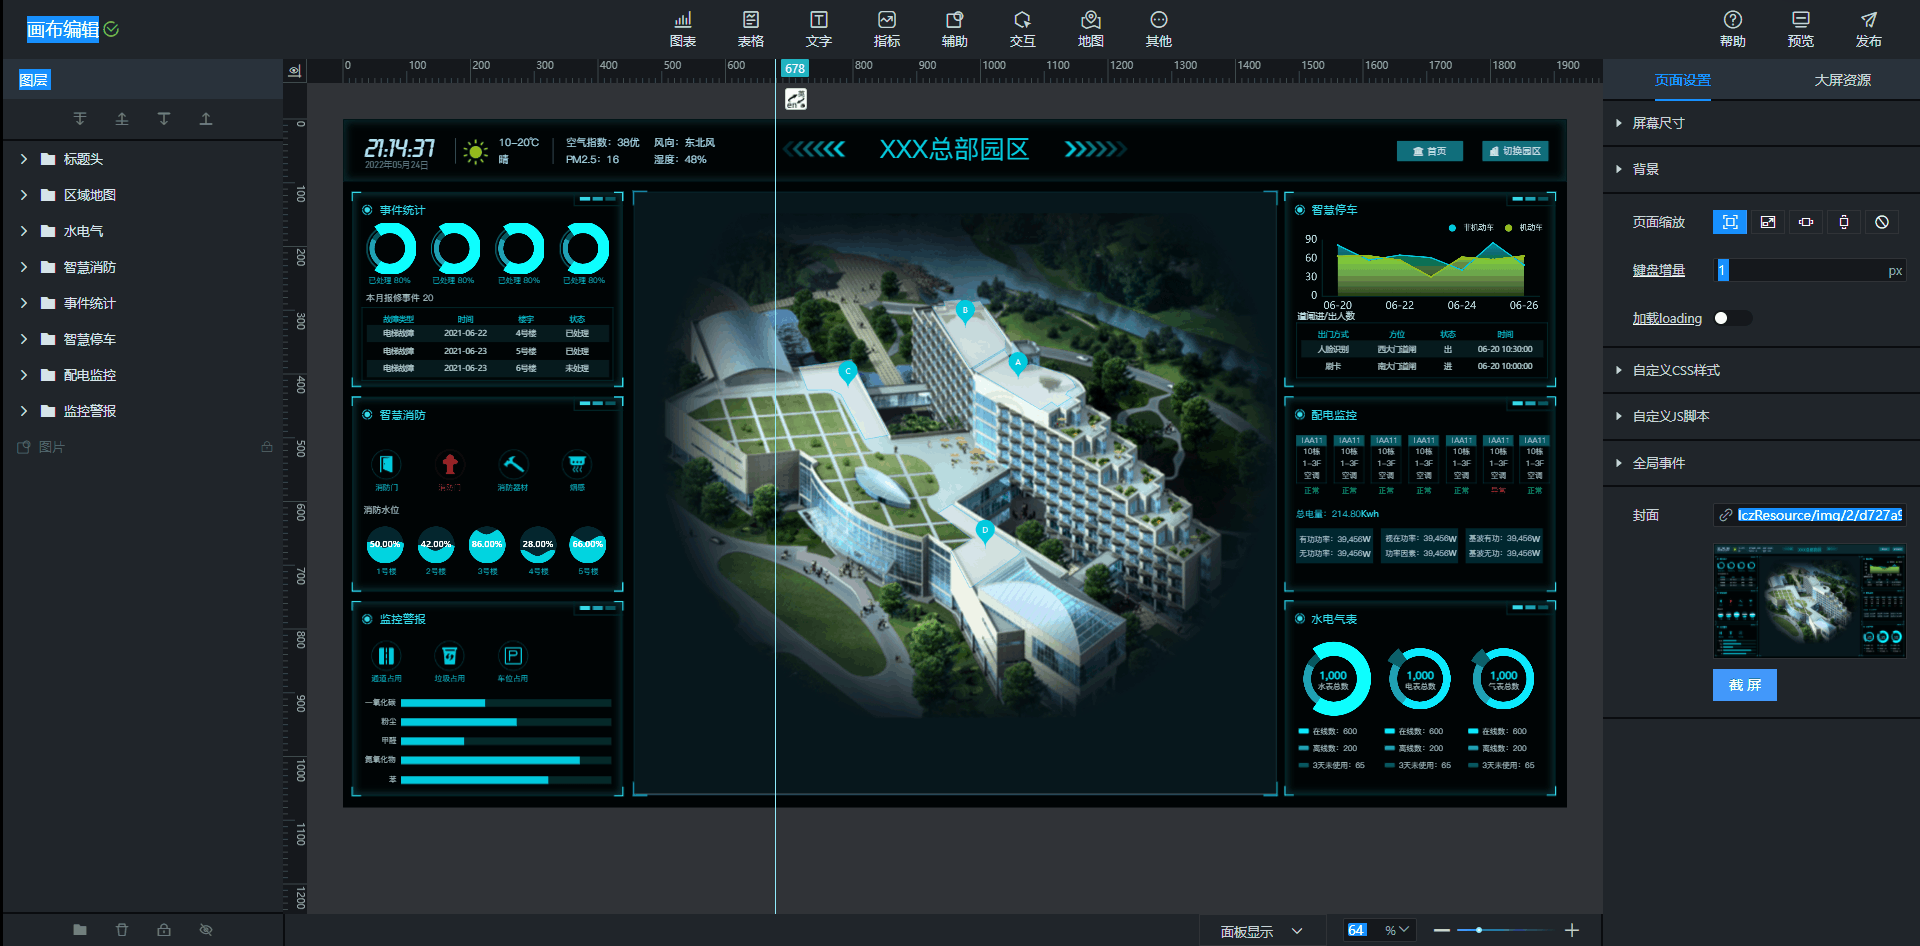
Task: Click the 预览 preview icon
Action: tap(1800, 29)
